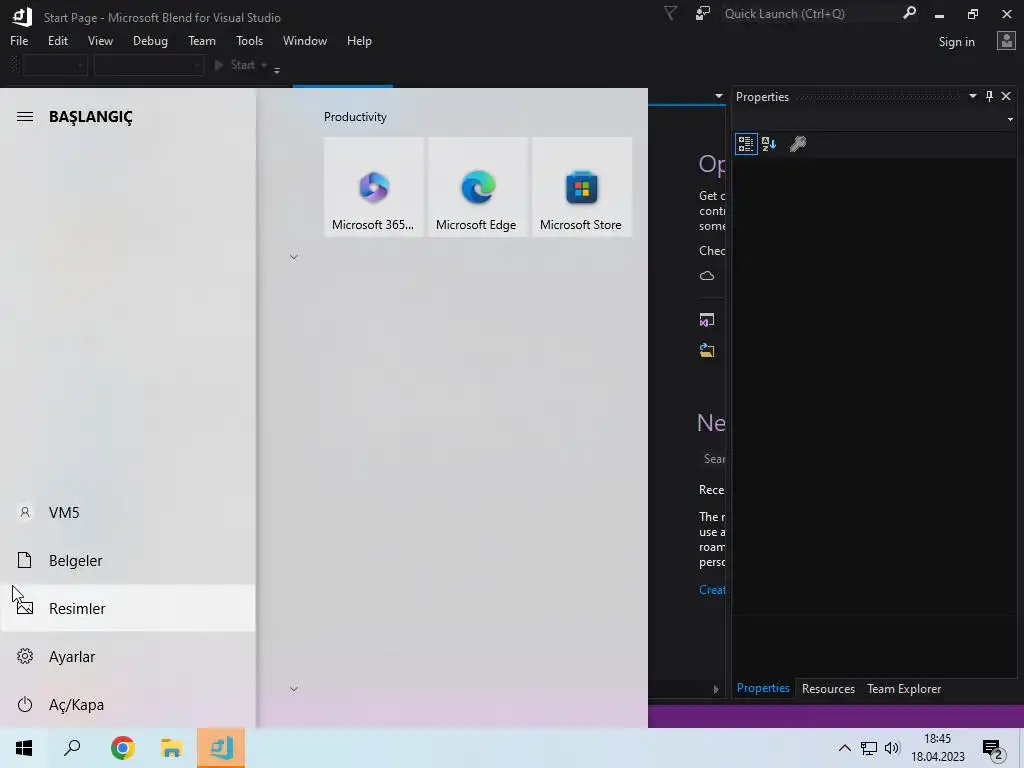The width and height of the screenshot is (1024, 768).
Task: Switch to the Team Explorer tab
Action: [904, 688]
